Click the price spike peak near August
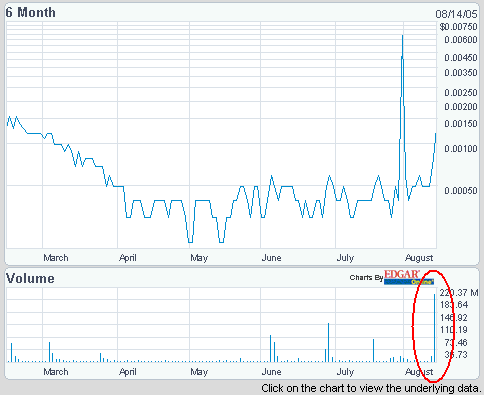Screen dimensions: 484x395 403,36
